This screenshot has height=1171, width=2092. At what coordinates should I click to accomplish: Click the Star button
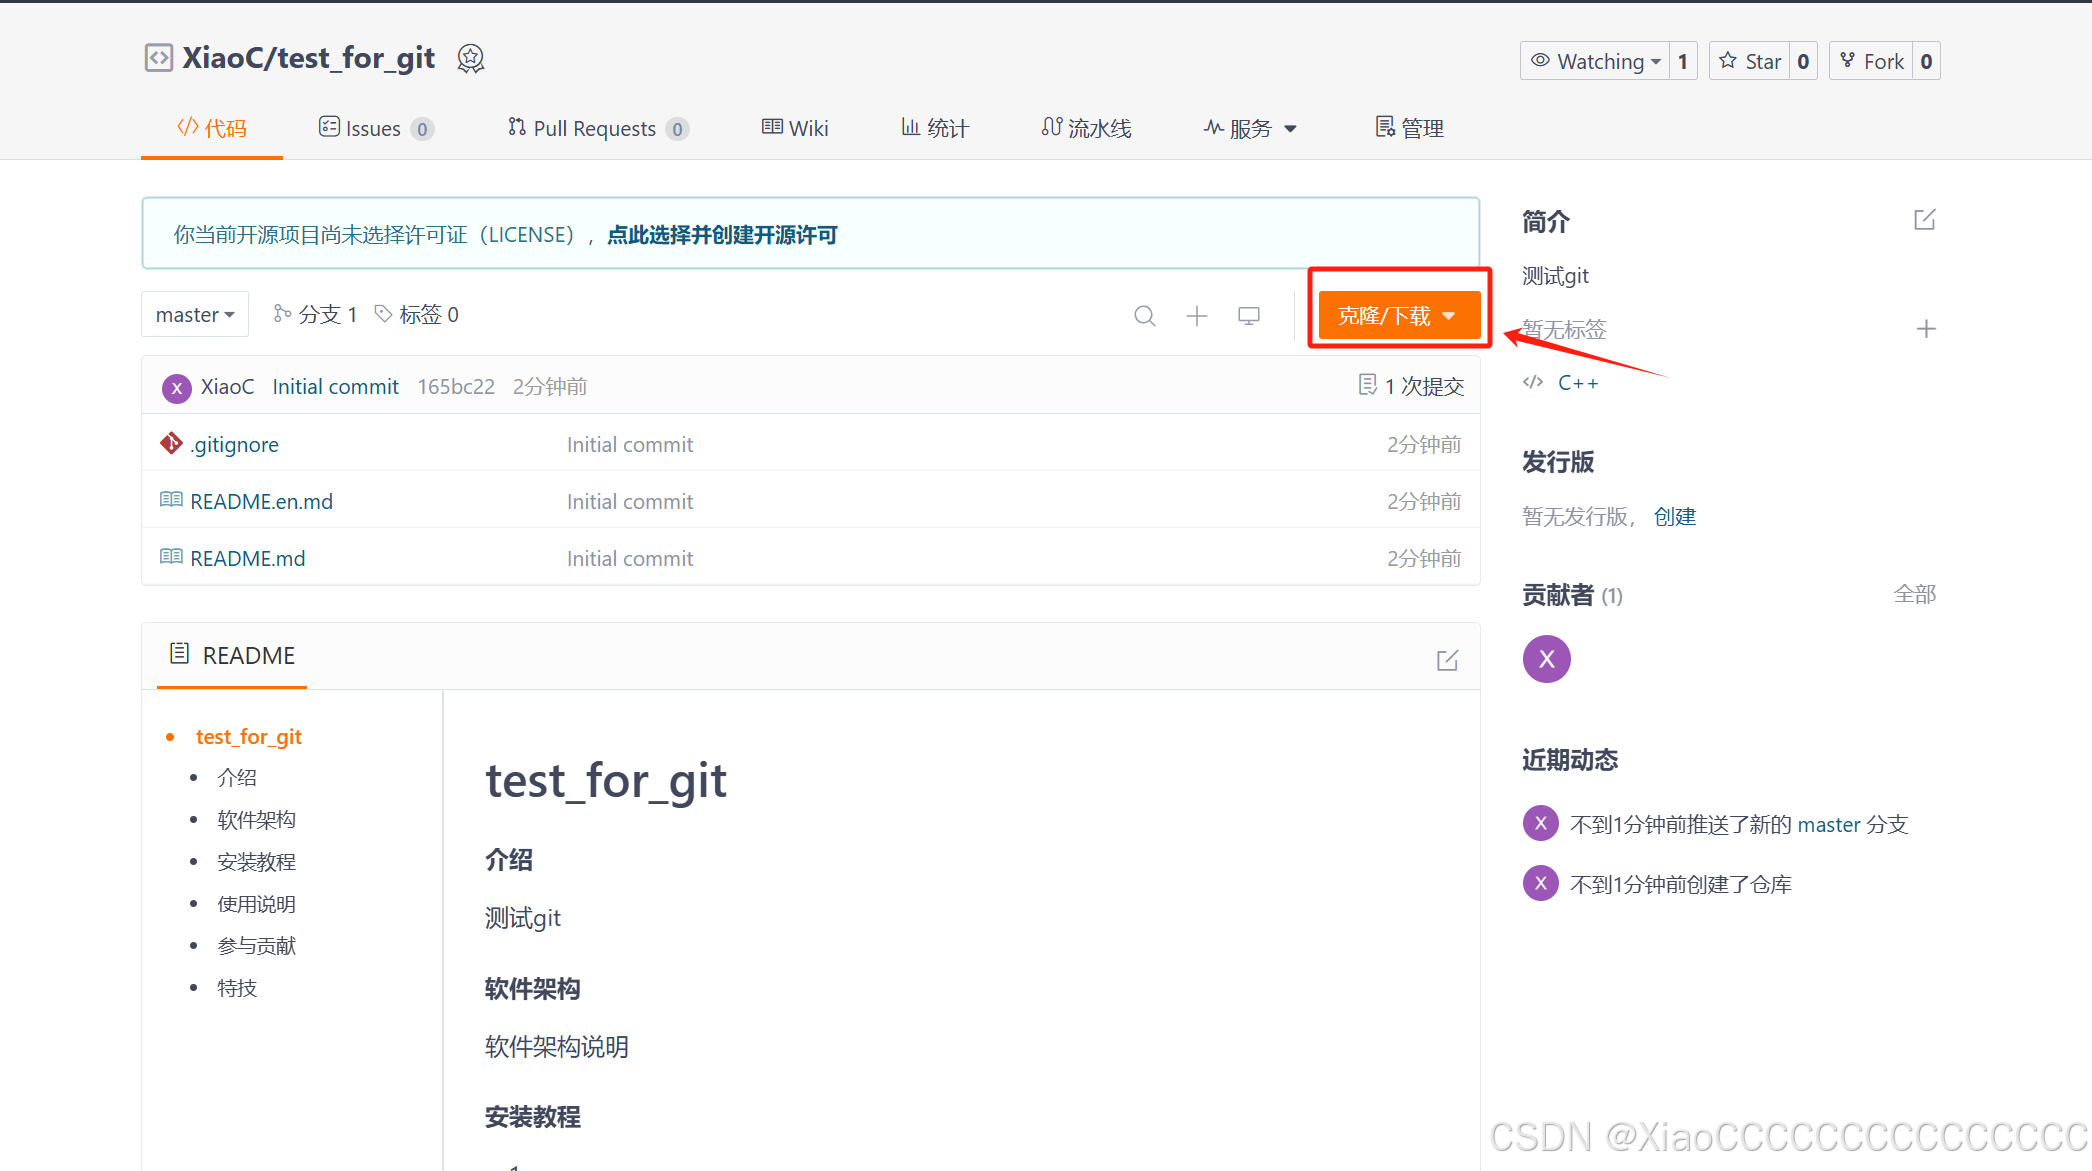[x=1750, y=61]
